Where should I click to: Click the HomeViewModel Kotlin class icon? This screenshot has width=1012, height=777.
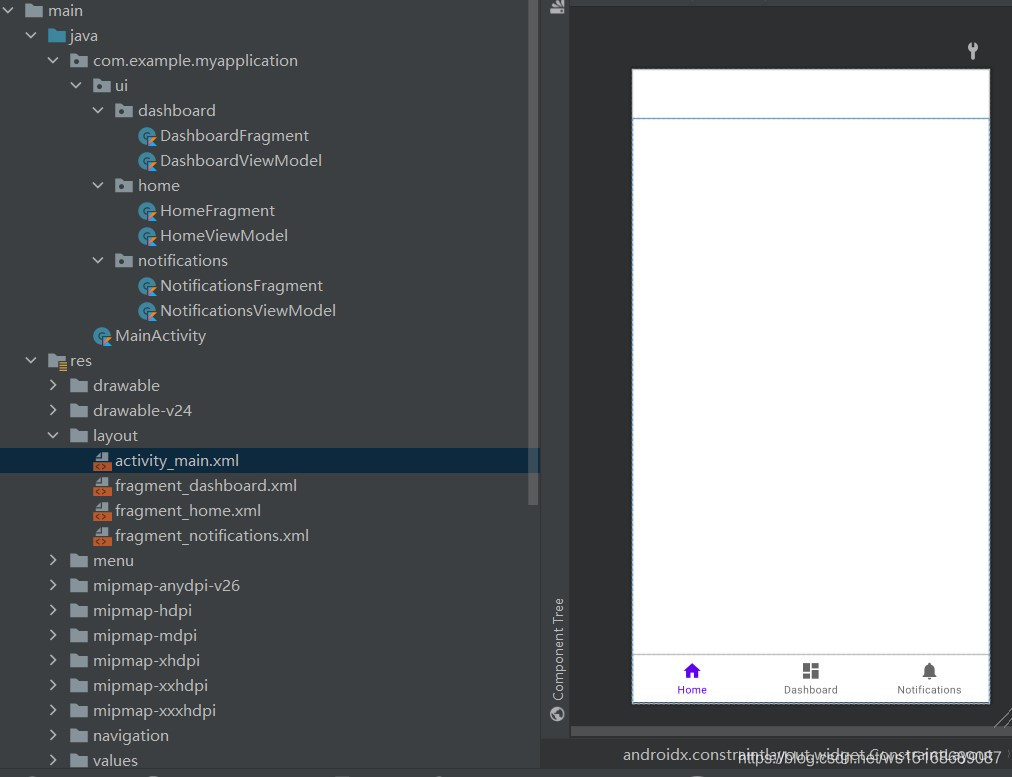click(147, 236)
